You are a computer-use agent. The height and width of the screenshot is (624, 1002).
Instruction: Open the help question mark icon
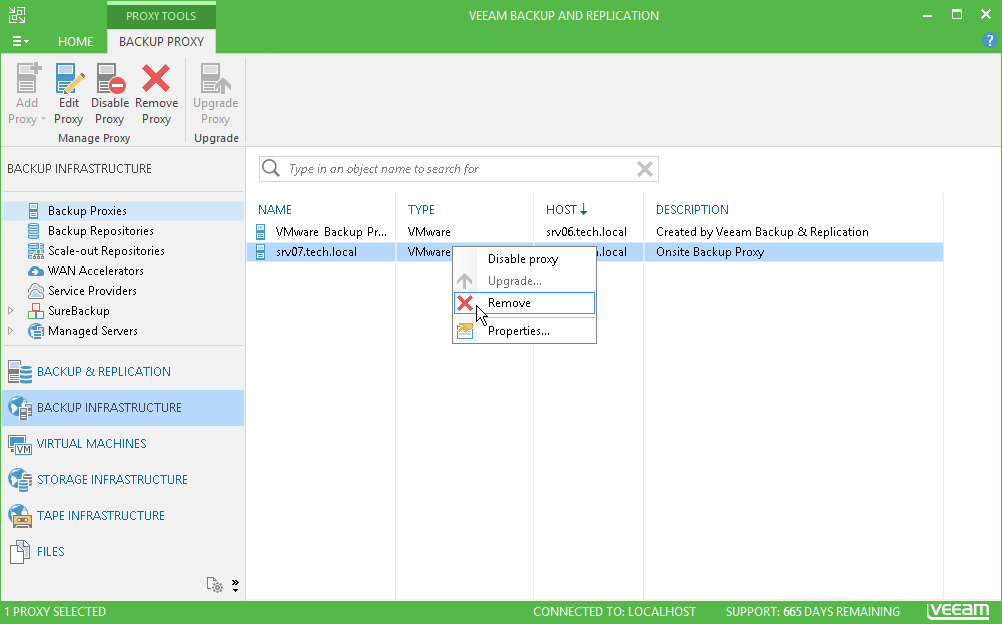tap(989, 41)
